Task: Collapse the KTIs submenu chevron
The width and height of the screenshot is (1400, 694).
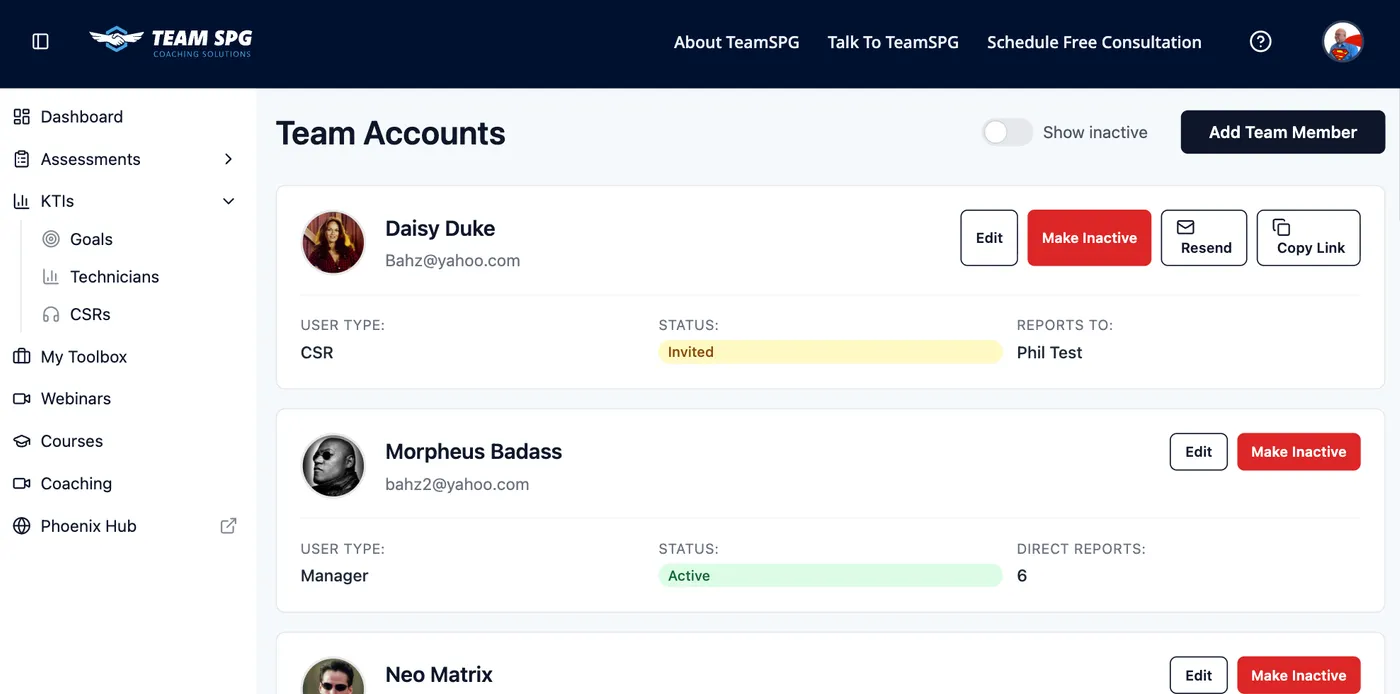Action: (x=228, y=201)
